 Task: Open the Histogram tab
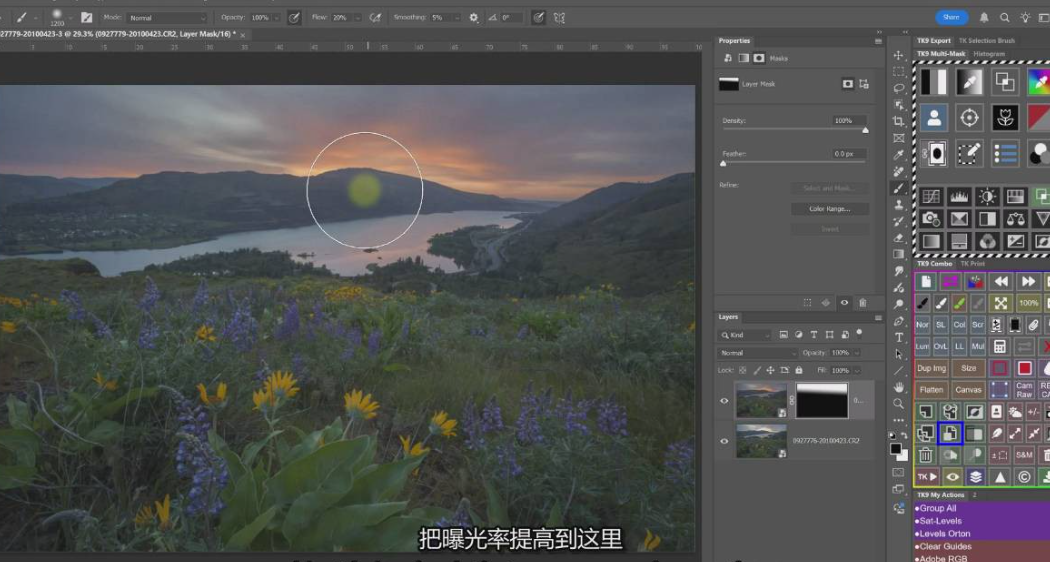click(x=988, y=54)
